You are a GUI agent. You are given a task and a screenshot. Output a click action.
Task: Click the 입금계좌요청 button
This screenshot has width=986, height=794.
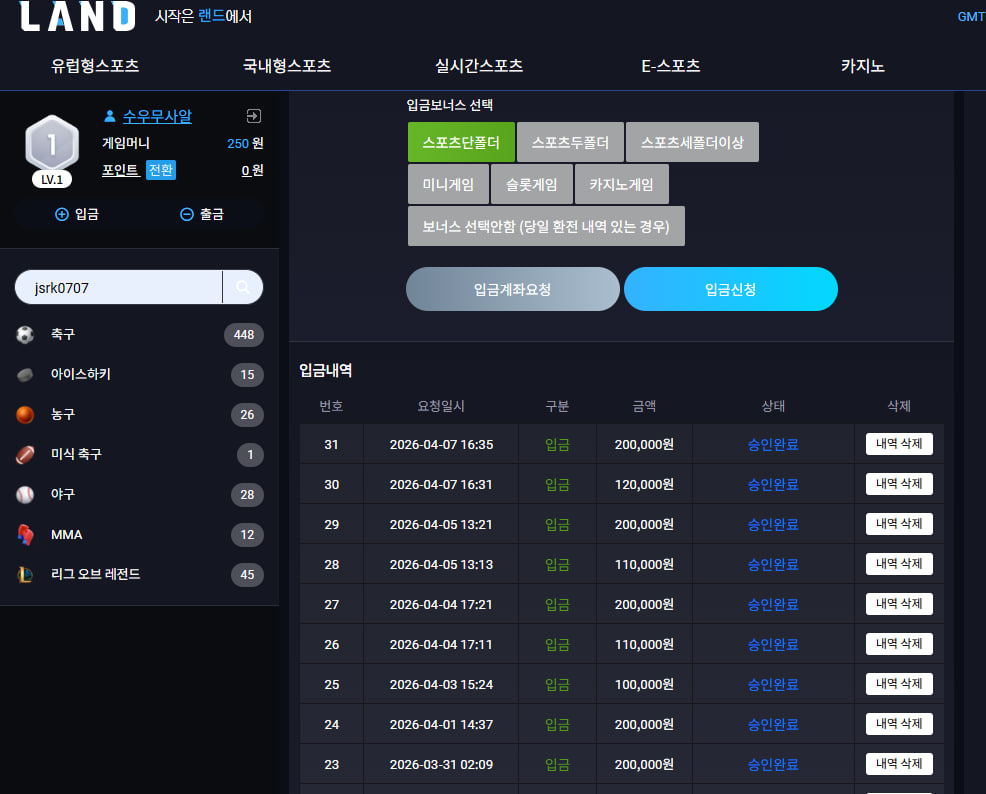pyautogui.click(x=512, y=289)
